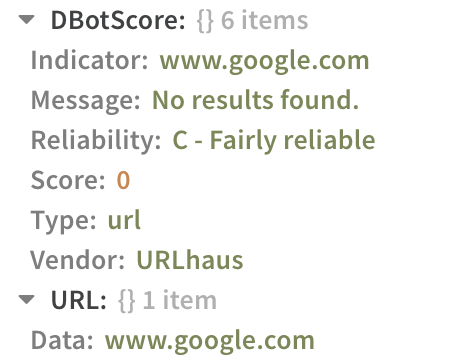Click the Vendor value URLhaus
The width and height of the screenshot is (462, 362).
pyautogui.click(x=190, y=260)
